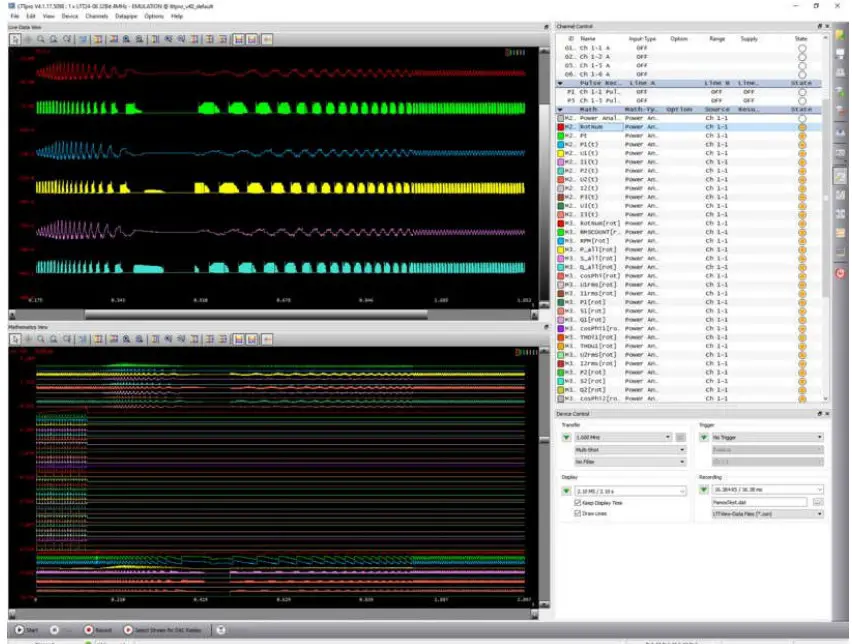This screenshot has width=852, height=644.
Task: Expand the 1.000 MHz sample rate dropdown
Action: pos(622,437)
